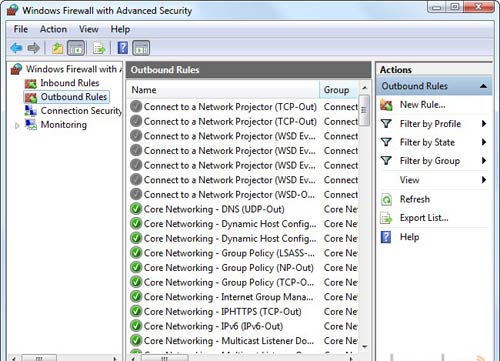Click Refresh in the Actions pane
This screenshot has height=361, width=500.
coord(415,199)
